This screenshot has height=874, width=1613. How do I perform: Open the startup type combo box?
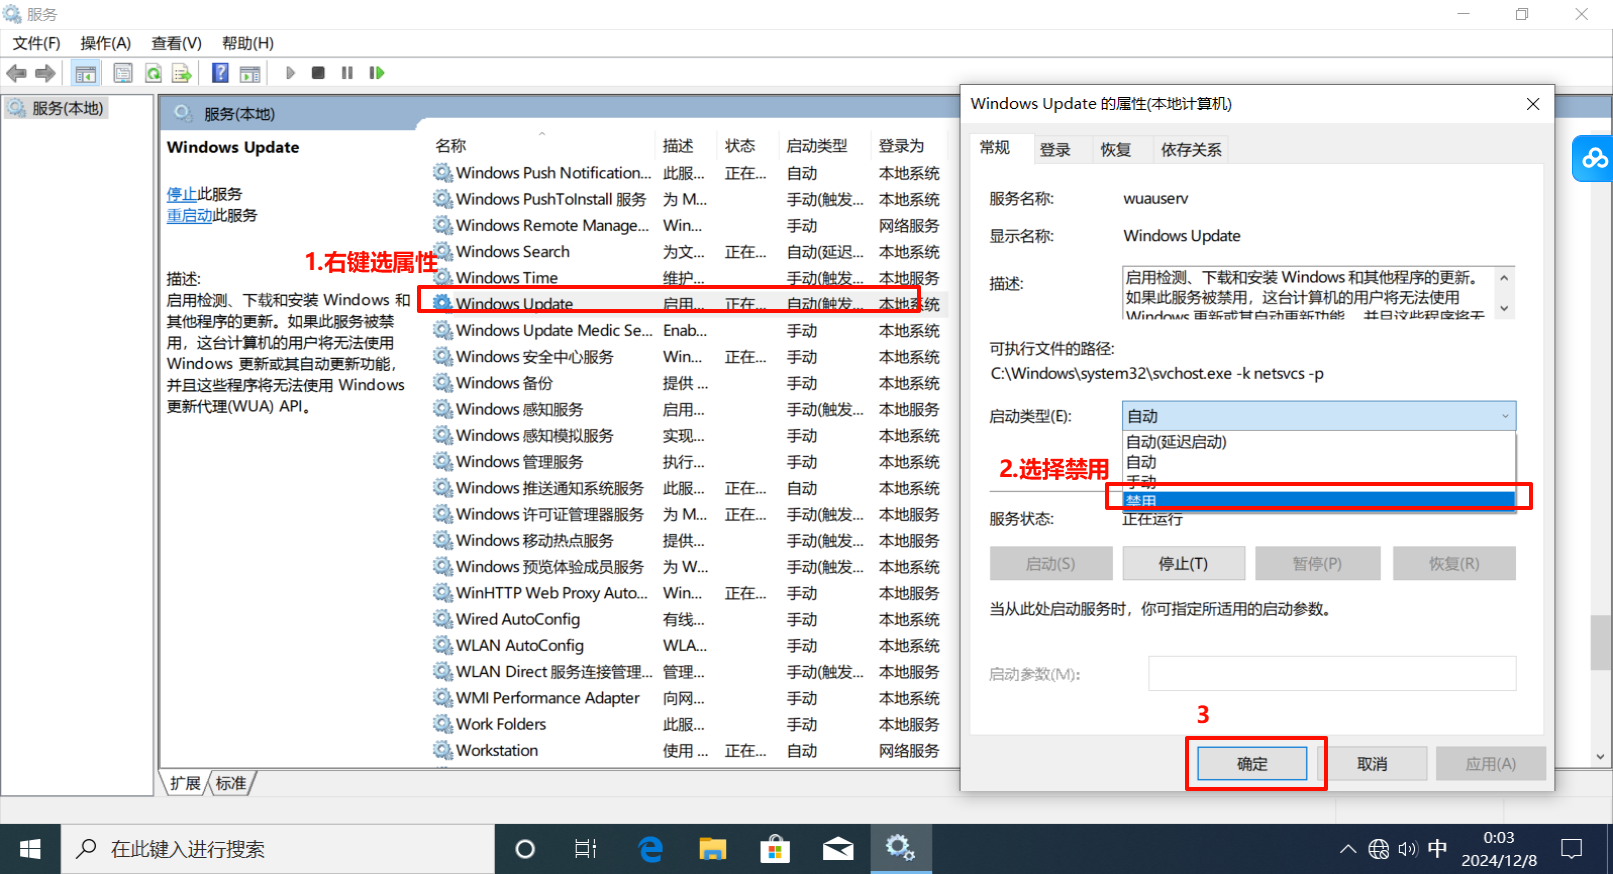pyautogui.click(x=1319, y=416)
